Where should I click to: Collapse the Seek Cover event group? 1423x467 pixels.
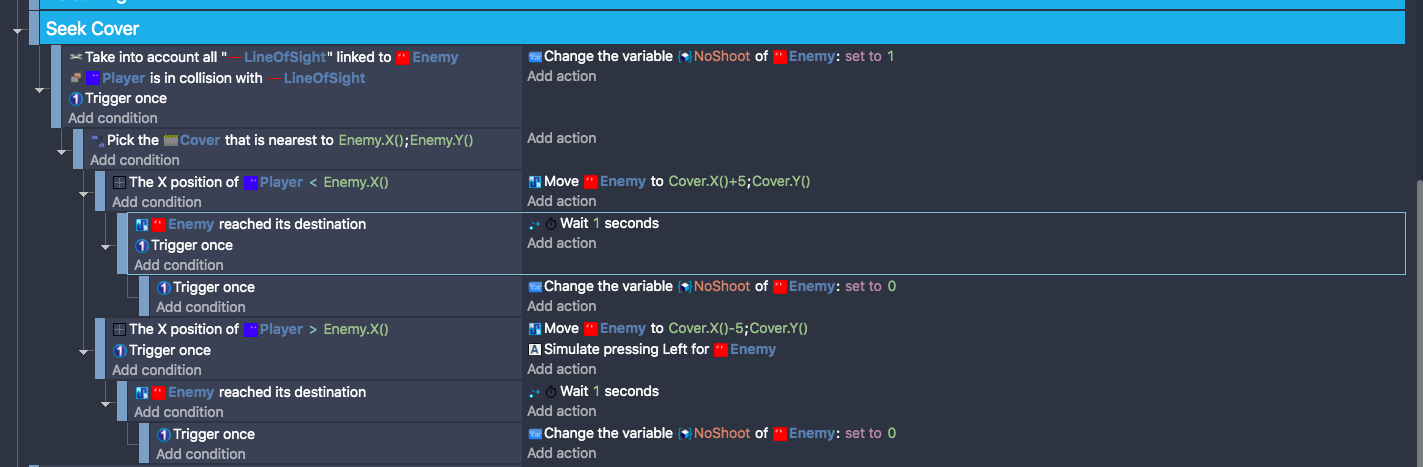[17, 30]
